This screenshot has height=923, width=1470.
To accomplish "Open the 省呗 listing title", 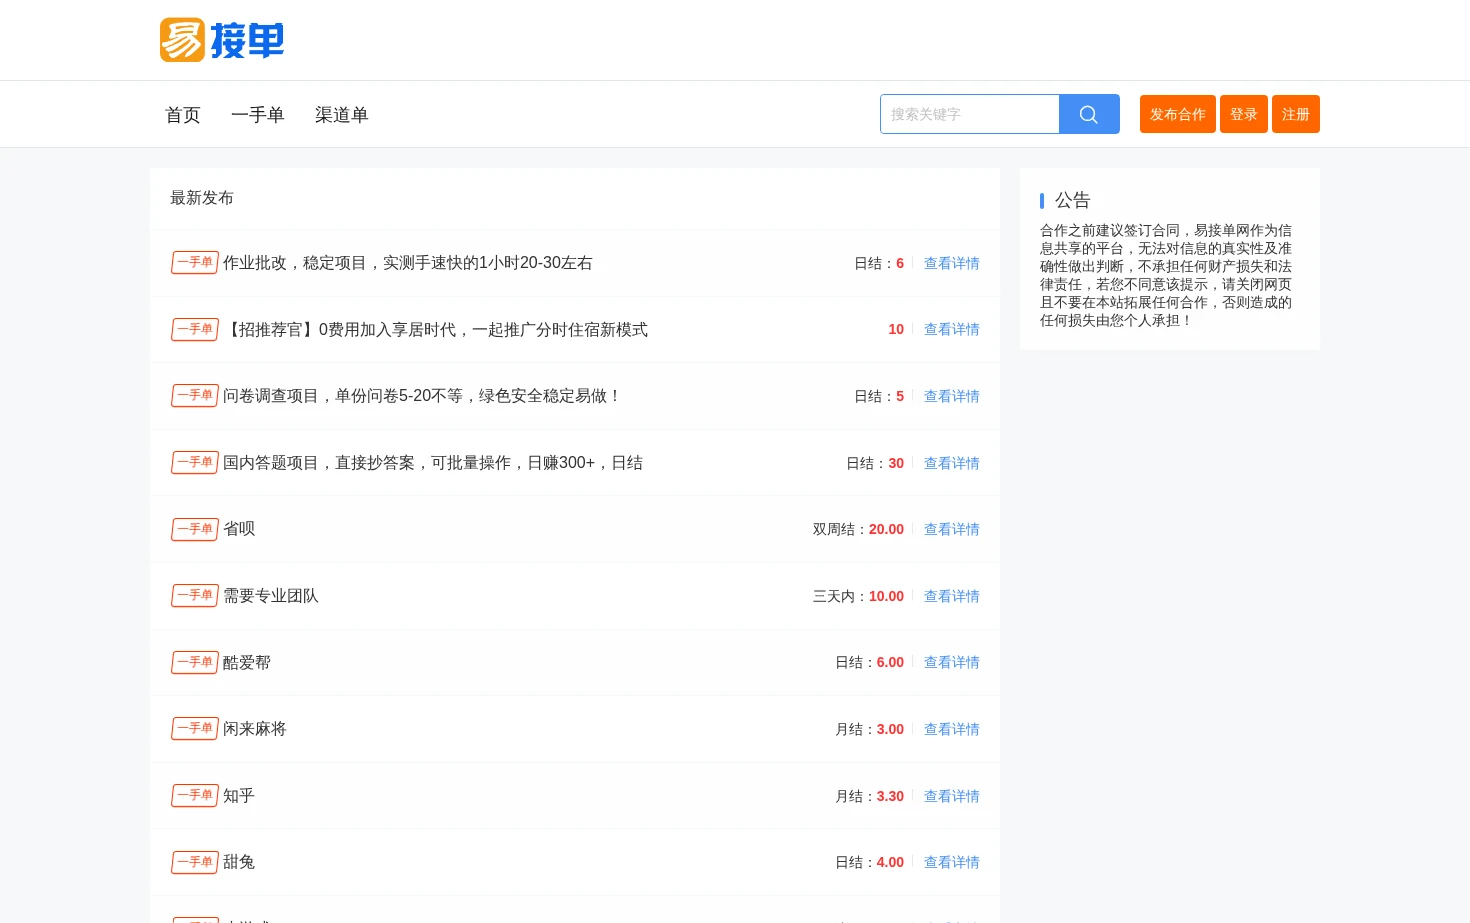I will 239,529.
